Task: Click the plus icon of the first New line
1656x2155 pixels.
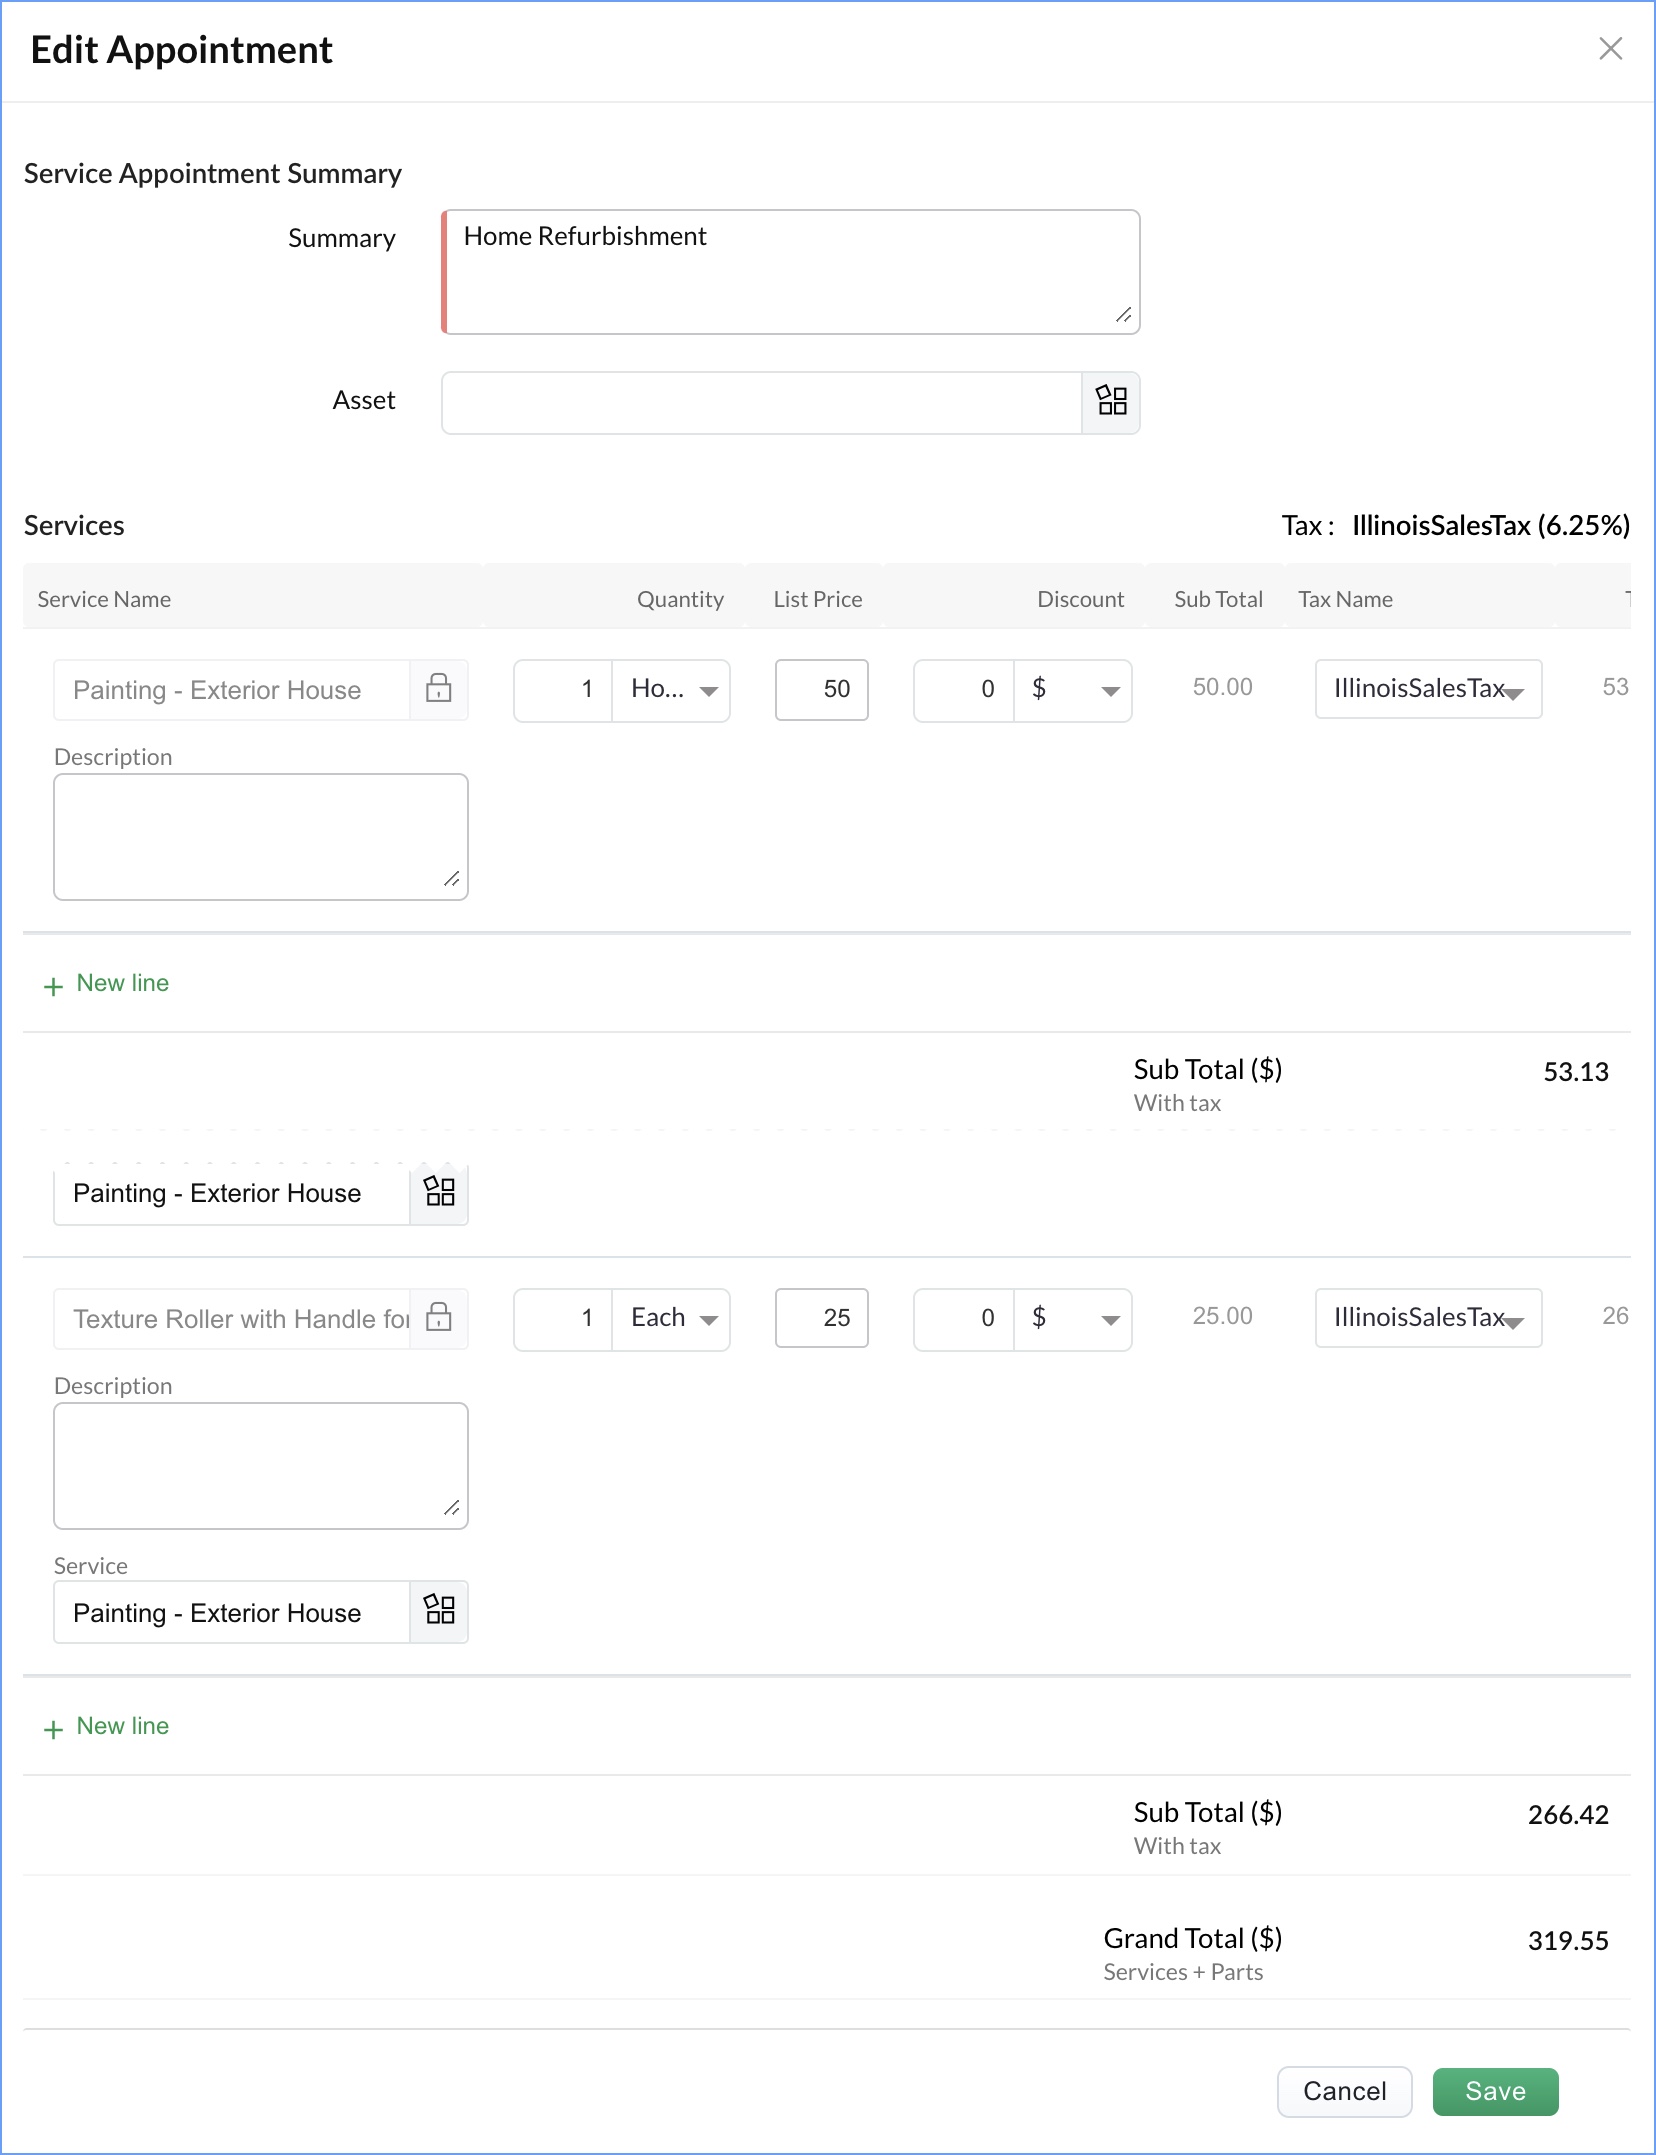Action: [x=54, y=986]
